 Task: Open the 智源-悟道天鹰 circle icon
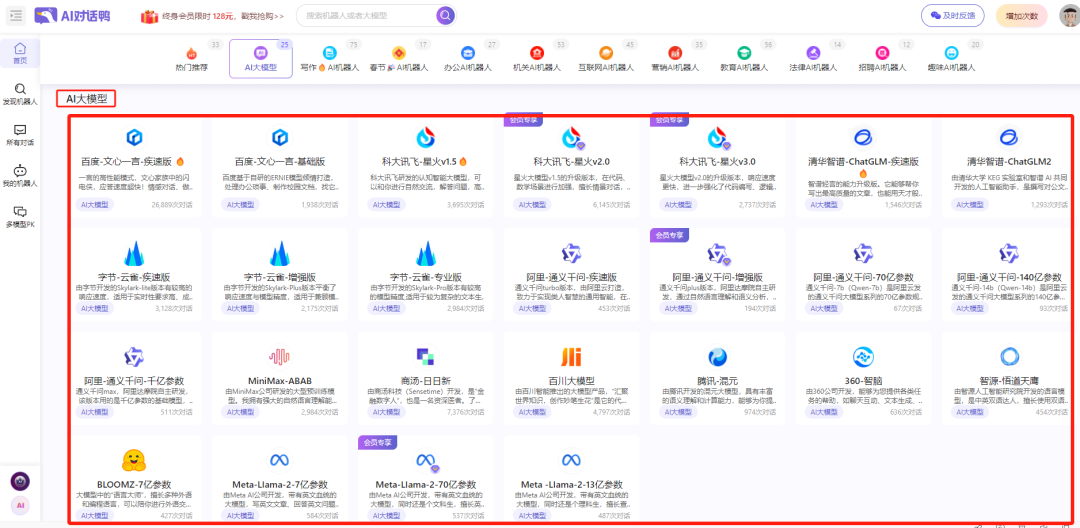[x=1008, y=357]
